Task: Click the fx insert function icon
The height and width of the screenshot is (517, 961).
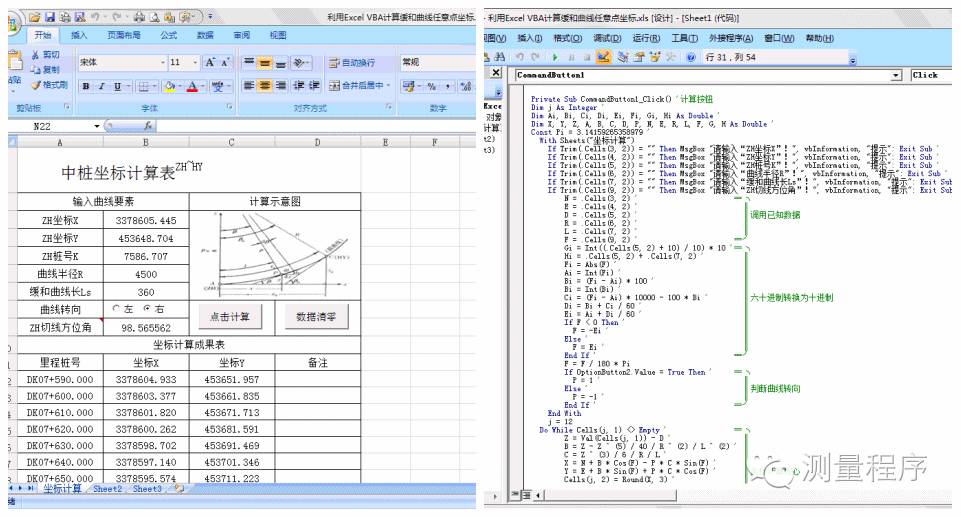Action: (x=148, y=126)
